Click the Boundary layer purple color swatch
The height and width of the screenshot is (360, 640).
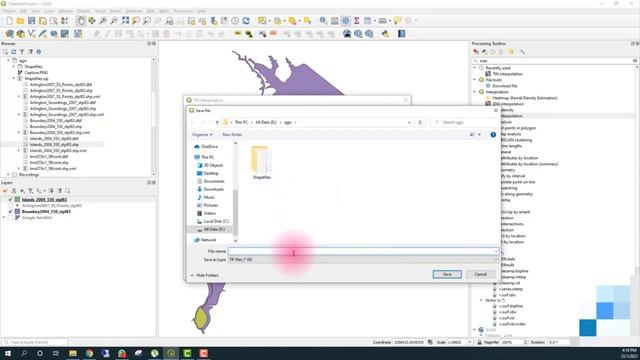point(18,211)
